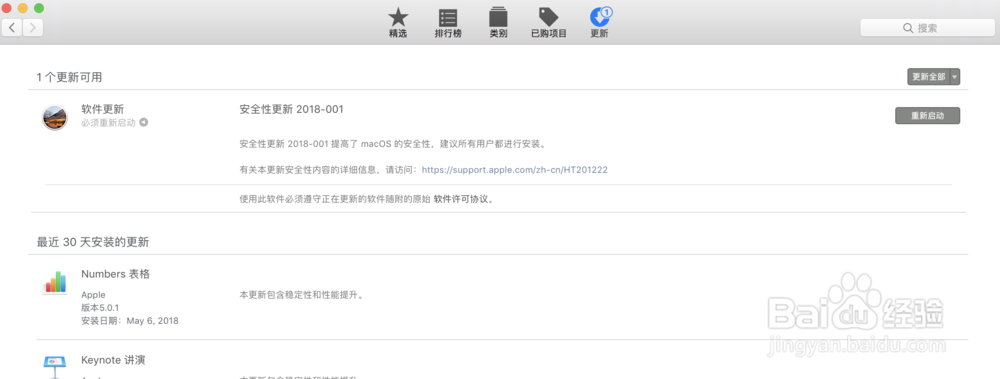Click the 更新全部 button
This screenshot has height=379, width=1000.
[929, 77]
